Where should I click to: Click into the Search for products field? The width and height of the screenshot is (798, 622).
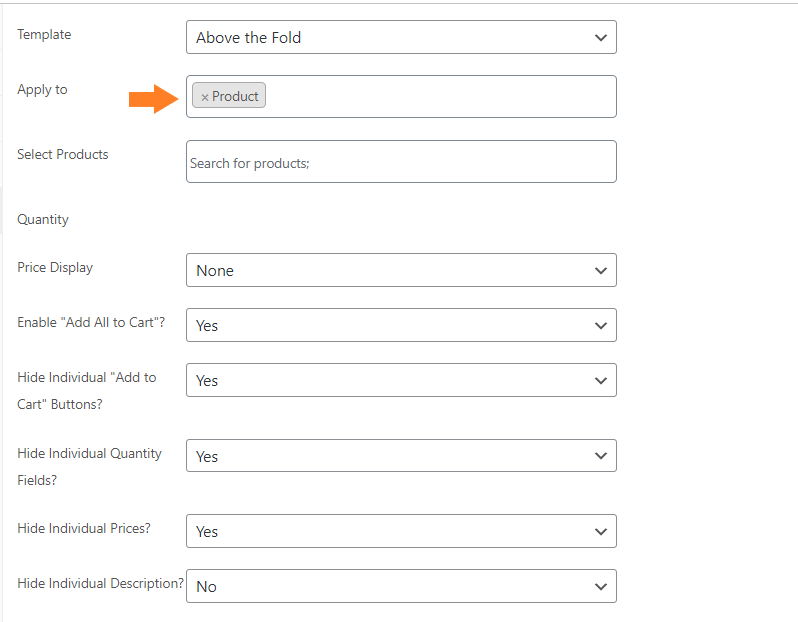pyautogui.click(x=401, y=162)
